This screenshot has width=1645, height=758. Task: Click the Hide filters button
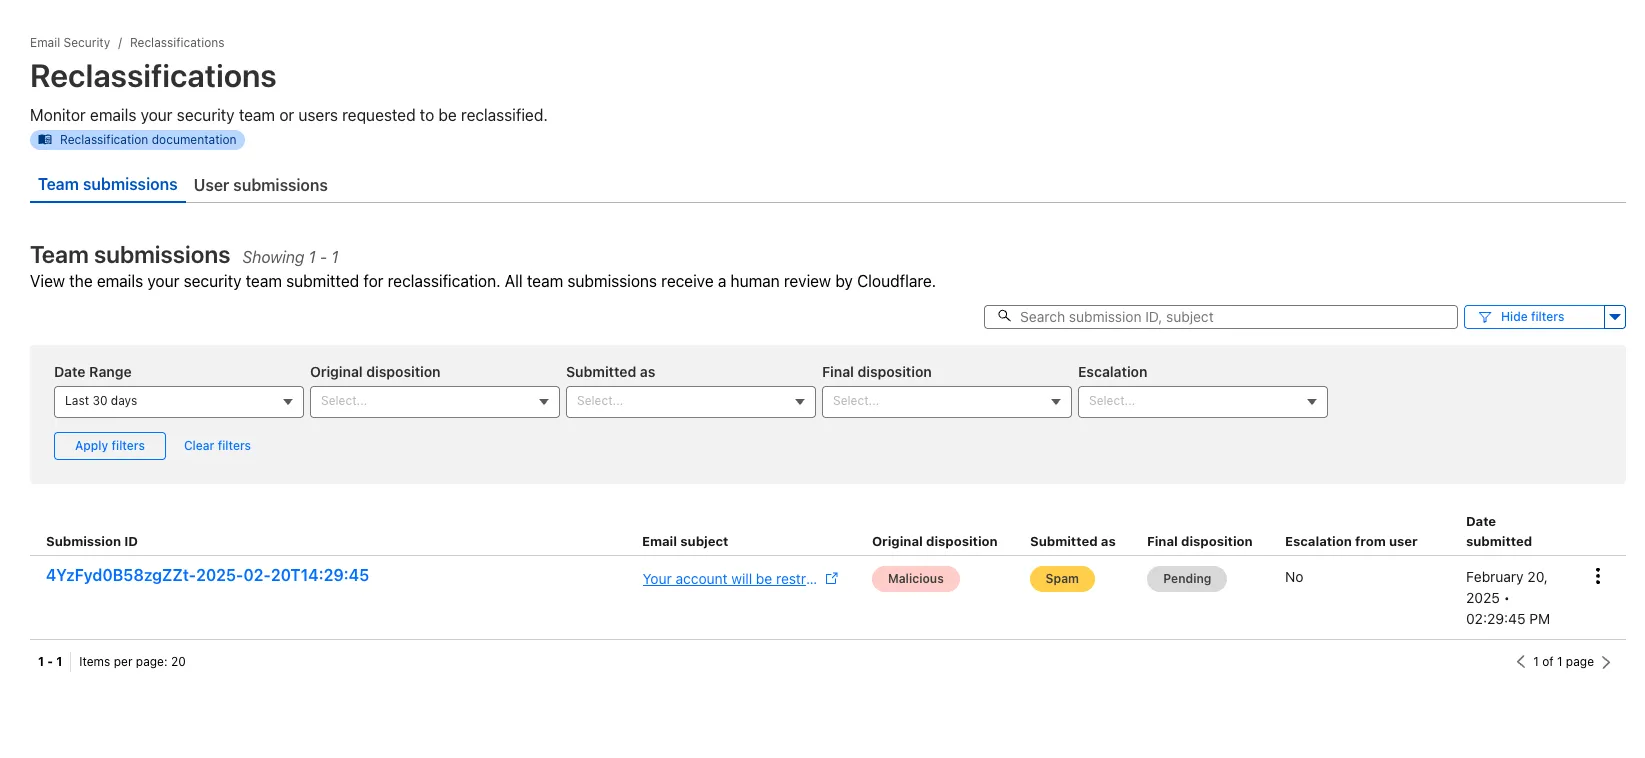1533,317
